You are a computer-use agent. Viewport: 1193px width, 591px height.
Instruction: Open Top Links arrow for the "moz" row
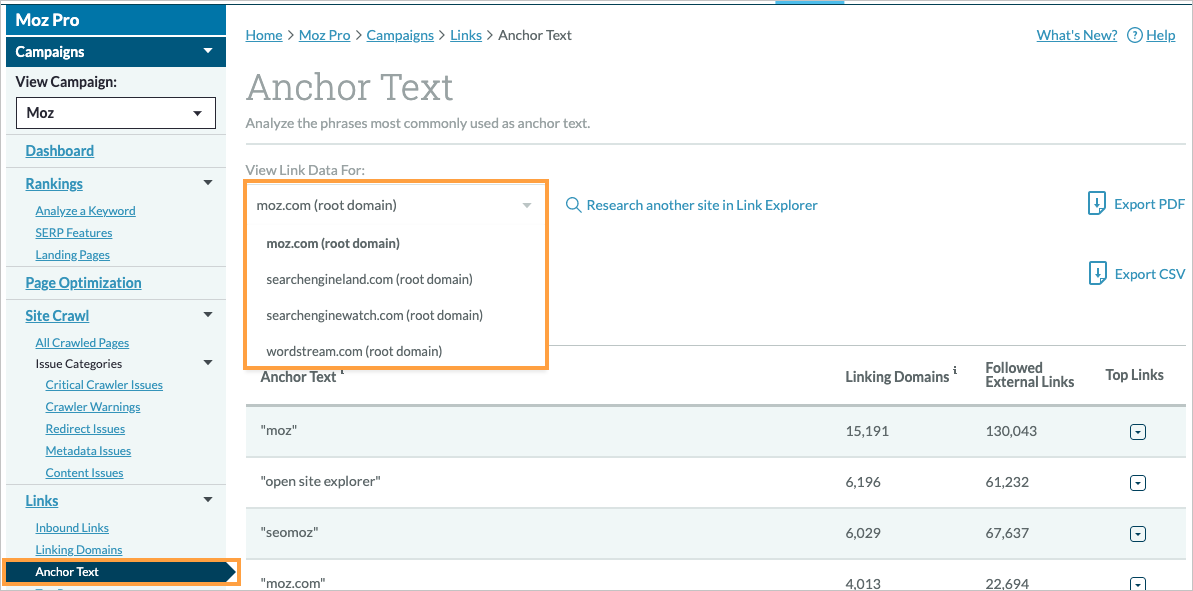(1137, 431)
